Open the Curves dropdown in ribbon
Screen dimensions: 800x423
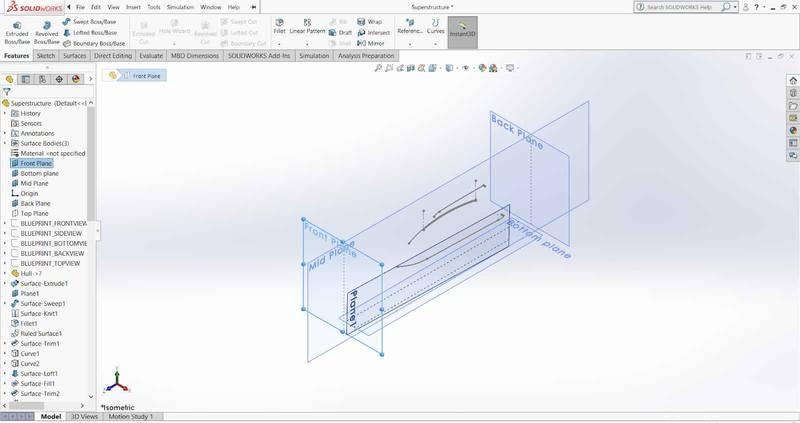[436, 29]
